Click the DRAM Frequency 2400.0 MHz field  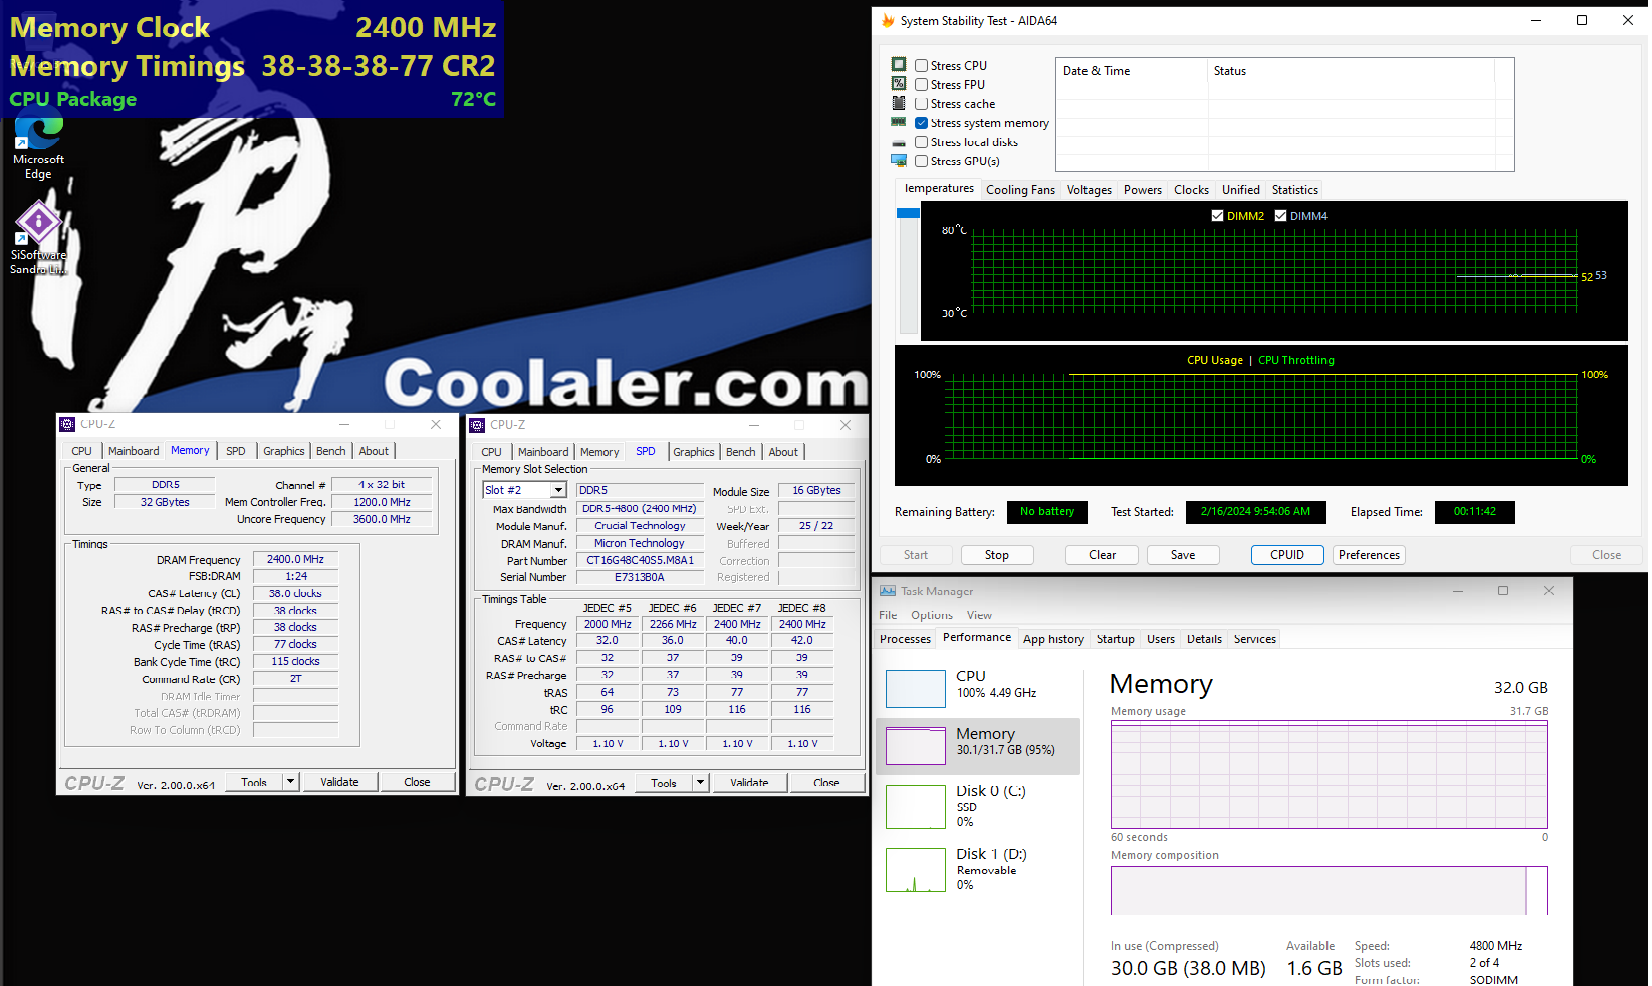click(295, 560)
